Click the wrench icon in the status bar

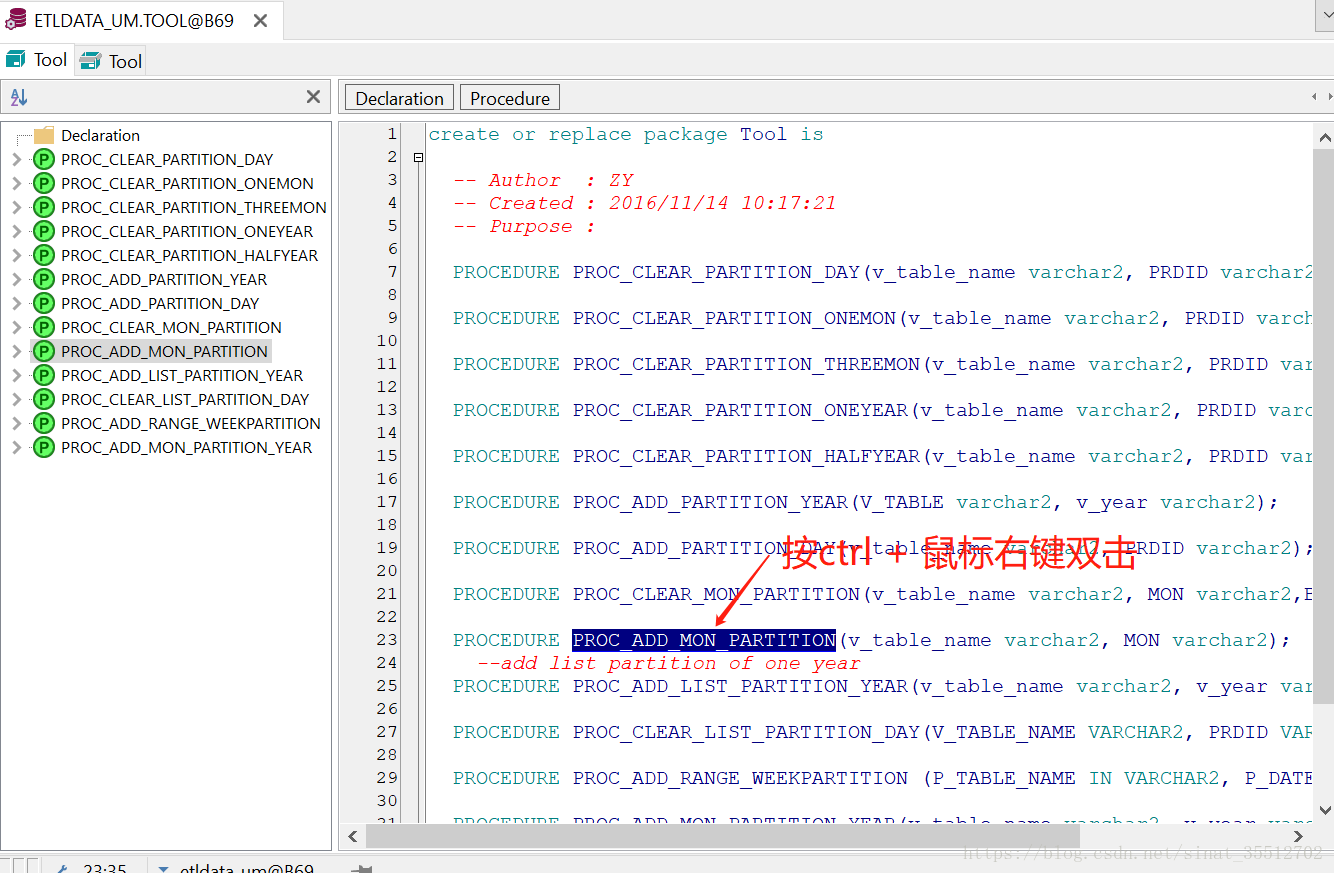point(61,868)
